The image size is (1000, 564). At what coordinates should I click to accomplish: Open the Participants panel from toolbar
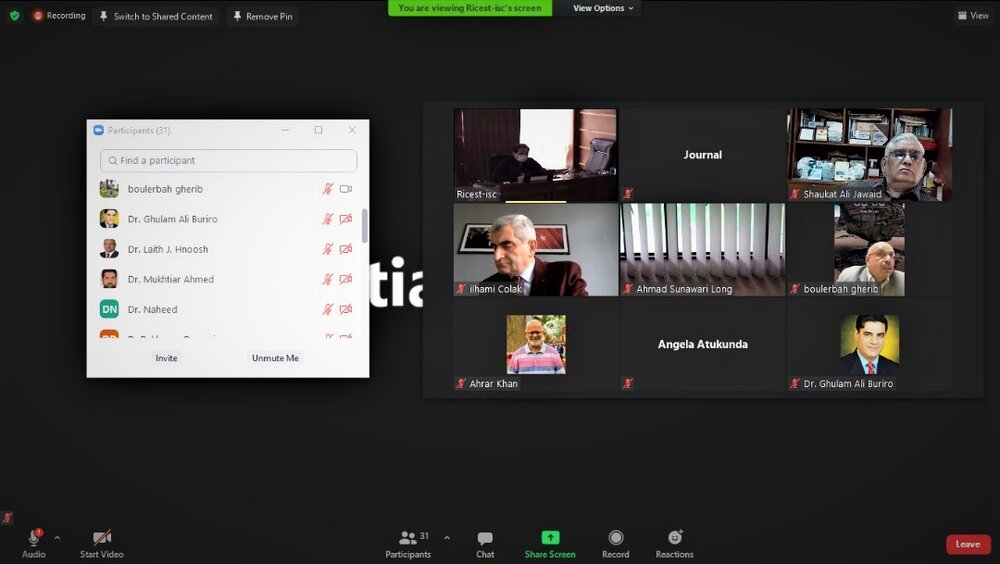click(408, 544)
